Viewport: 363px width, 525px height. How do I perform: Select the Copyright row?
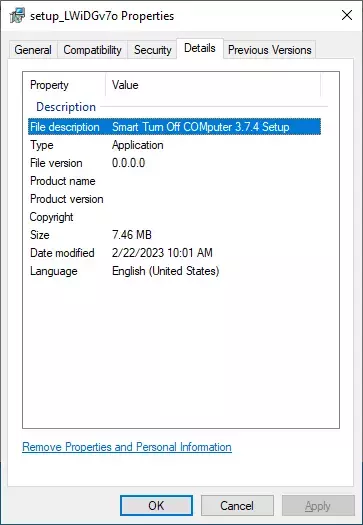(x=174, y=217)
